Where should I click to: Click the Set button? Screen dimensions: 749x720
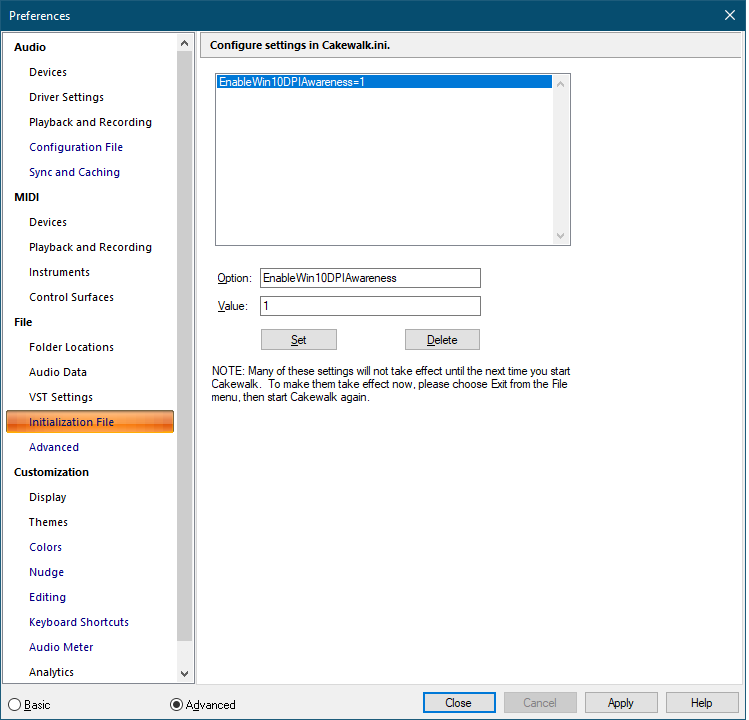point(299,340)
